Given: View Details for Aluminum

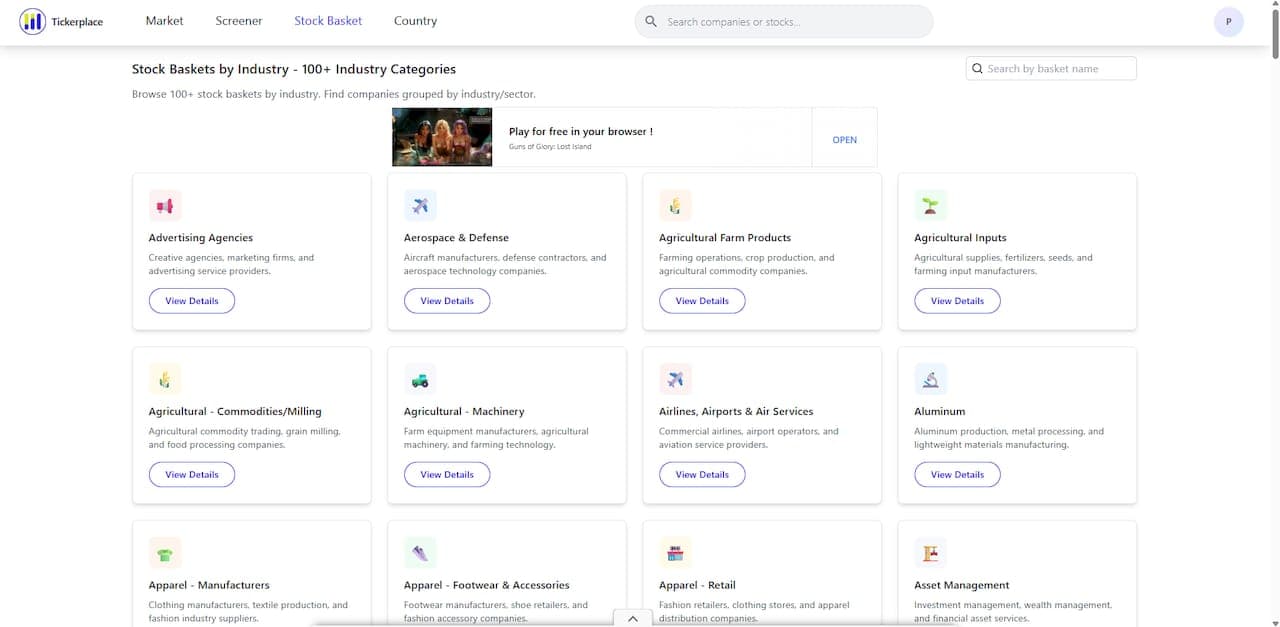Looking at the screenshot, I should [x=957, y=475].
